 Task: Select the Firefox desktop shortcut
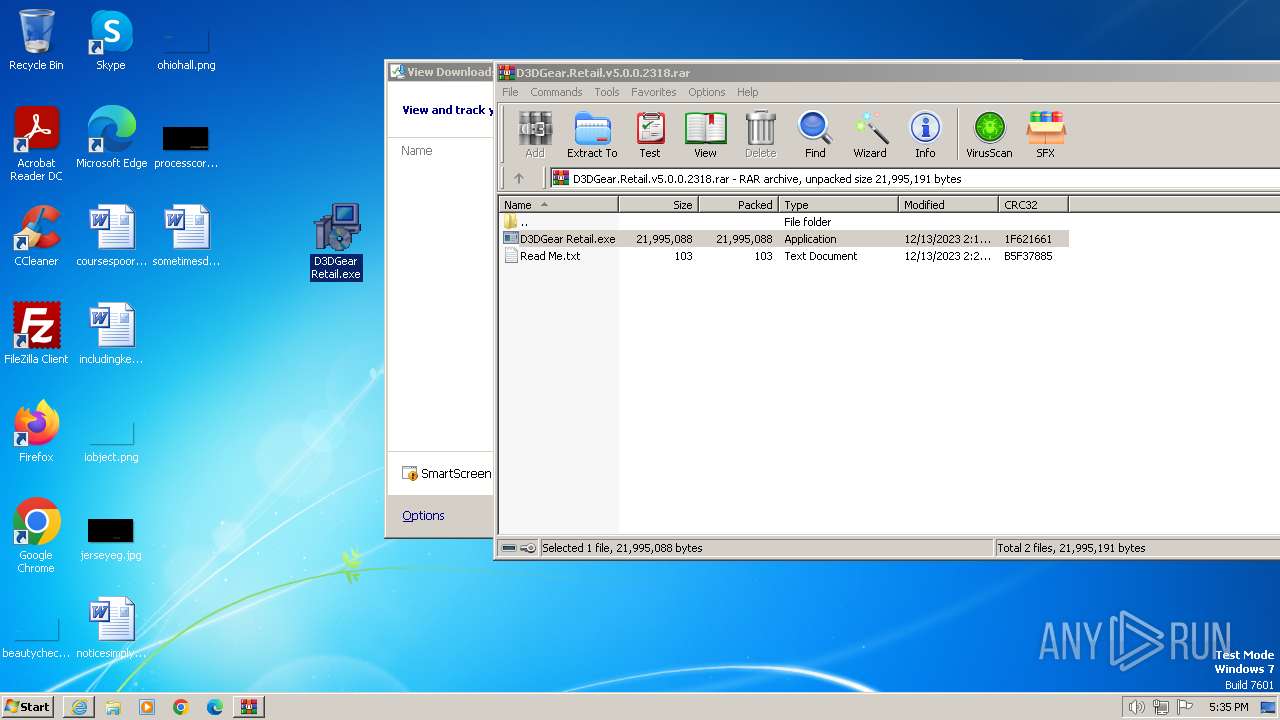(36, 432)
